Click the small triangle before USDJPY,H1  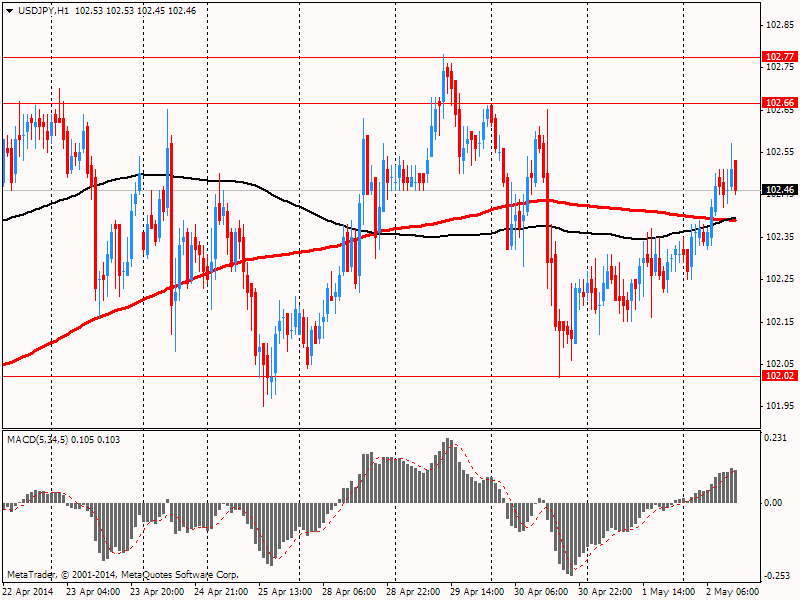(9, 9)
